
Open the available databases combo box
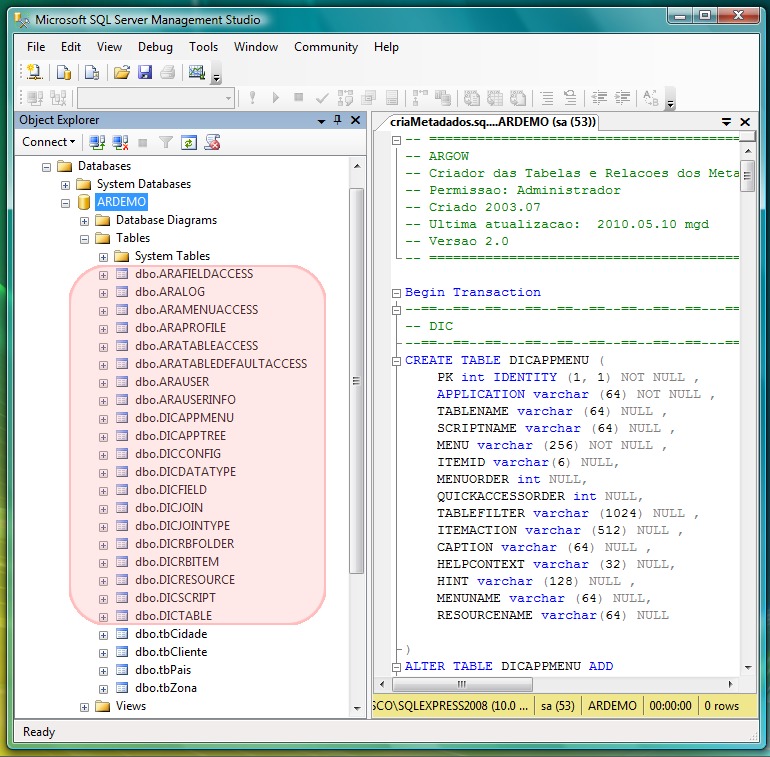(x=156, y=98)
